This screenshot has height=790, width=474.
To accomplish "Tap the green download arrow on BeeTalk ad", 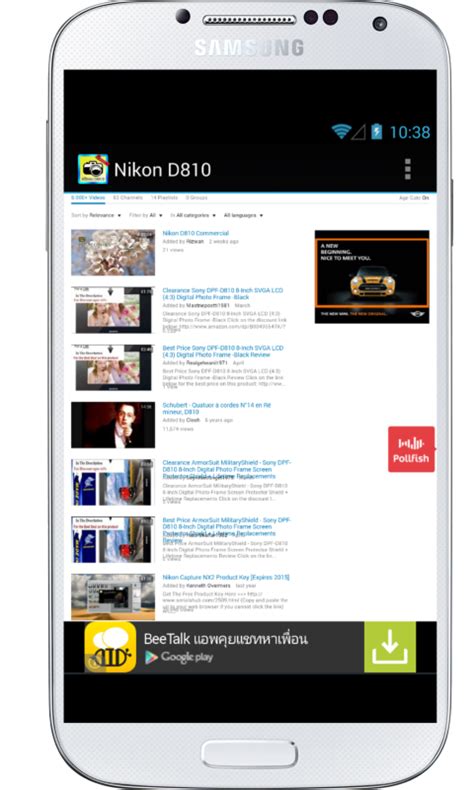I will coord(390,647).
